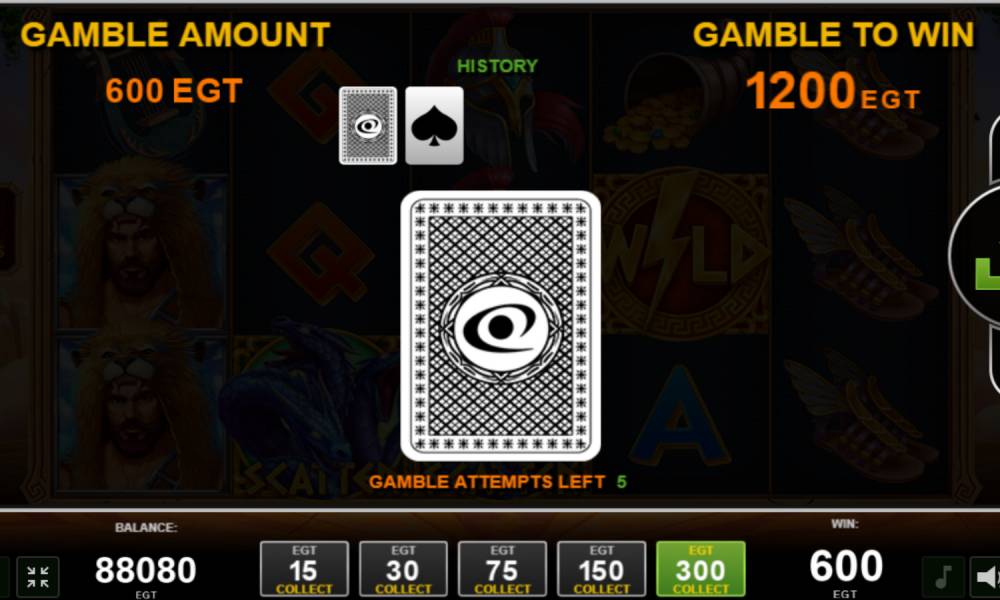Click the 88080 balance display

coord(145,570)
